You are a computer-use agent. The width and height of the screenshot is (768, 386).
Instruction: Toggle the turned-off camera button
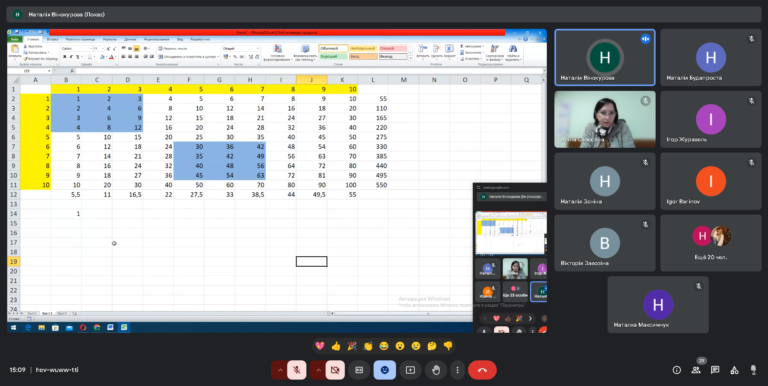[x=335, y=370]
